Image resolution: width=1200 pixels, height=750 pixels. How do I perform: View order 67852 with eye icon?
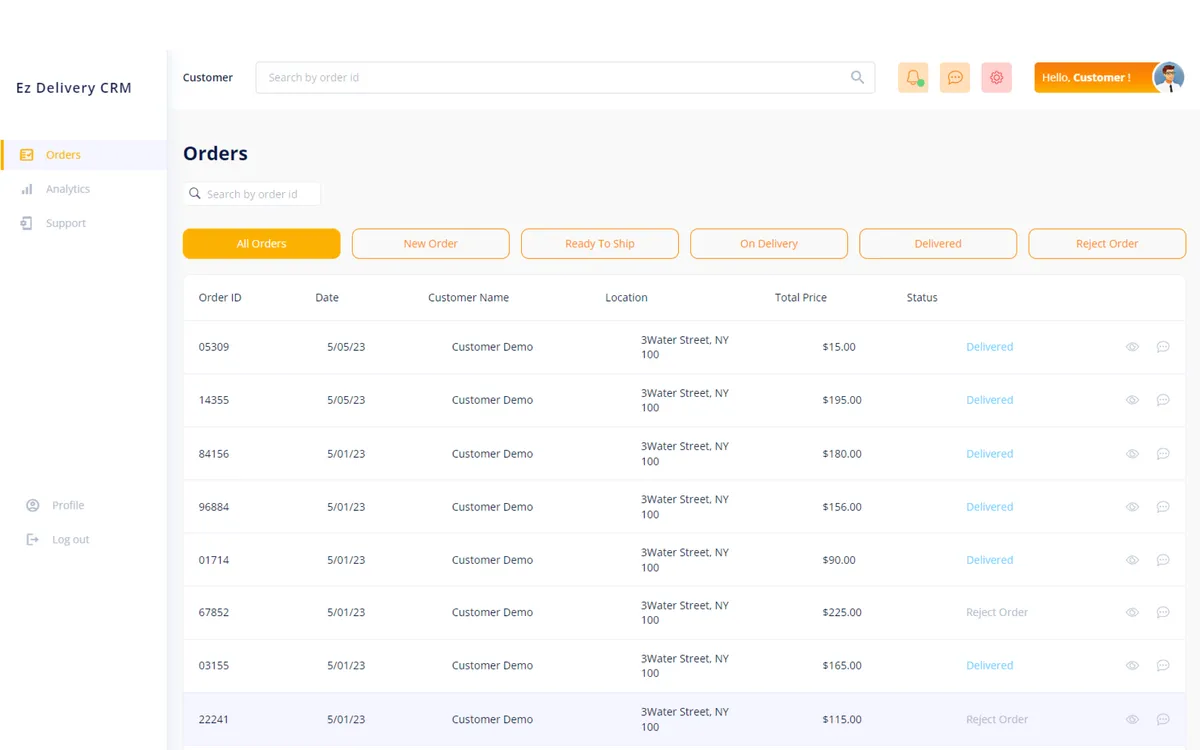(1132, 612)
